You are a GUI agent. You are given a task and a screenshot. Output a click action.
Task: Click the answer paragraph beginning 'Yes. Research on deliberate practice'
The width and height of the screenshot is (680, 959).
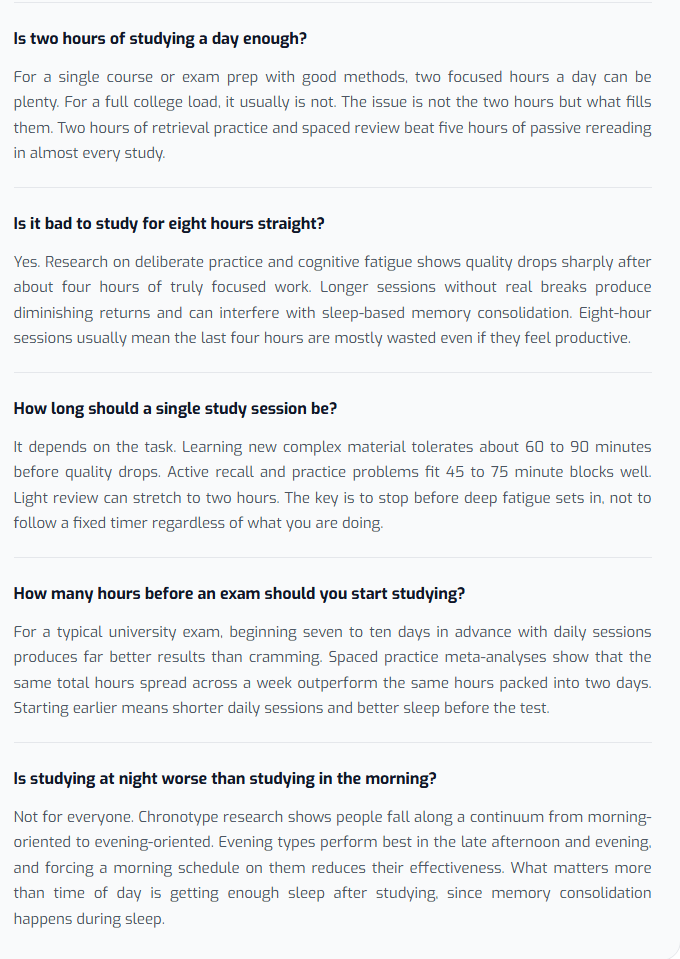(x=332, y=300)
